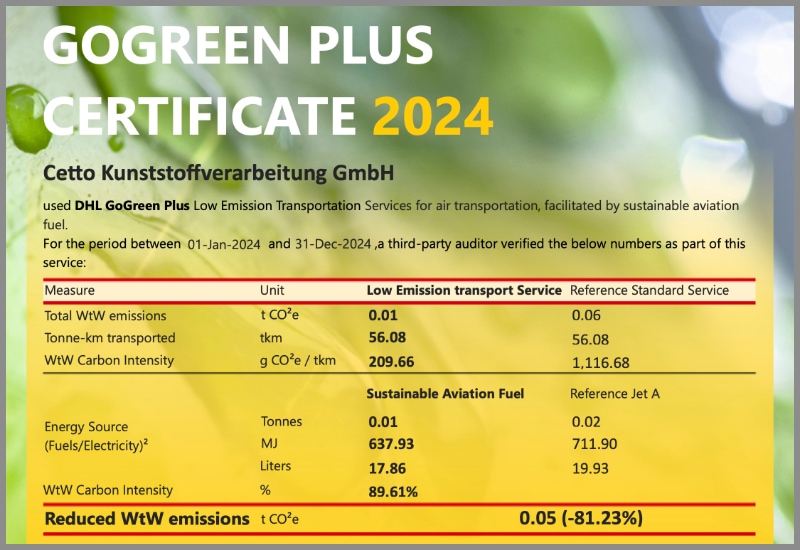Click the SAF energy value 637.93

coord(391,444)
